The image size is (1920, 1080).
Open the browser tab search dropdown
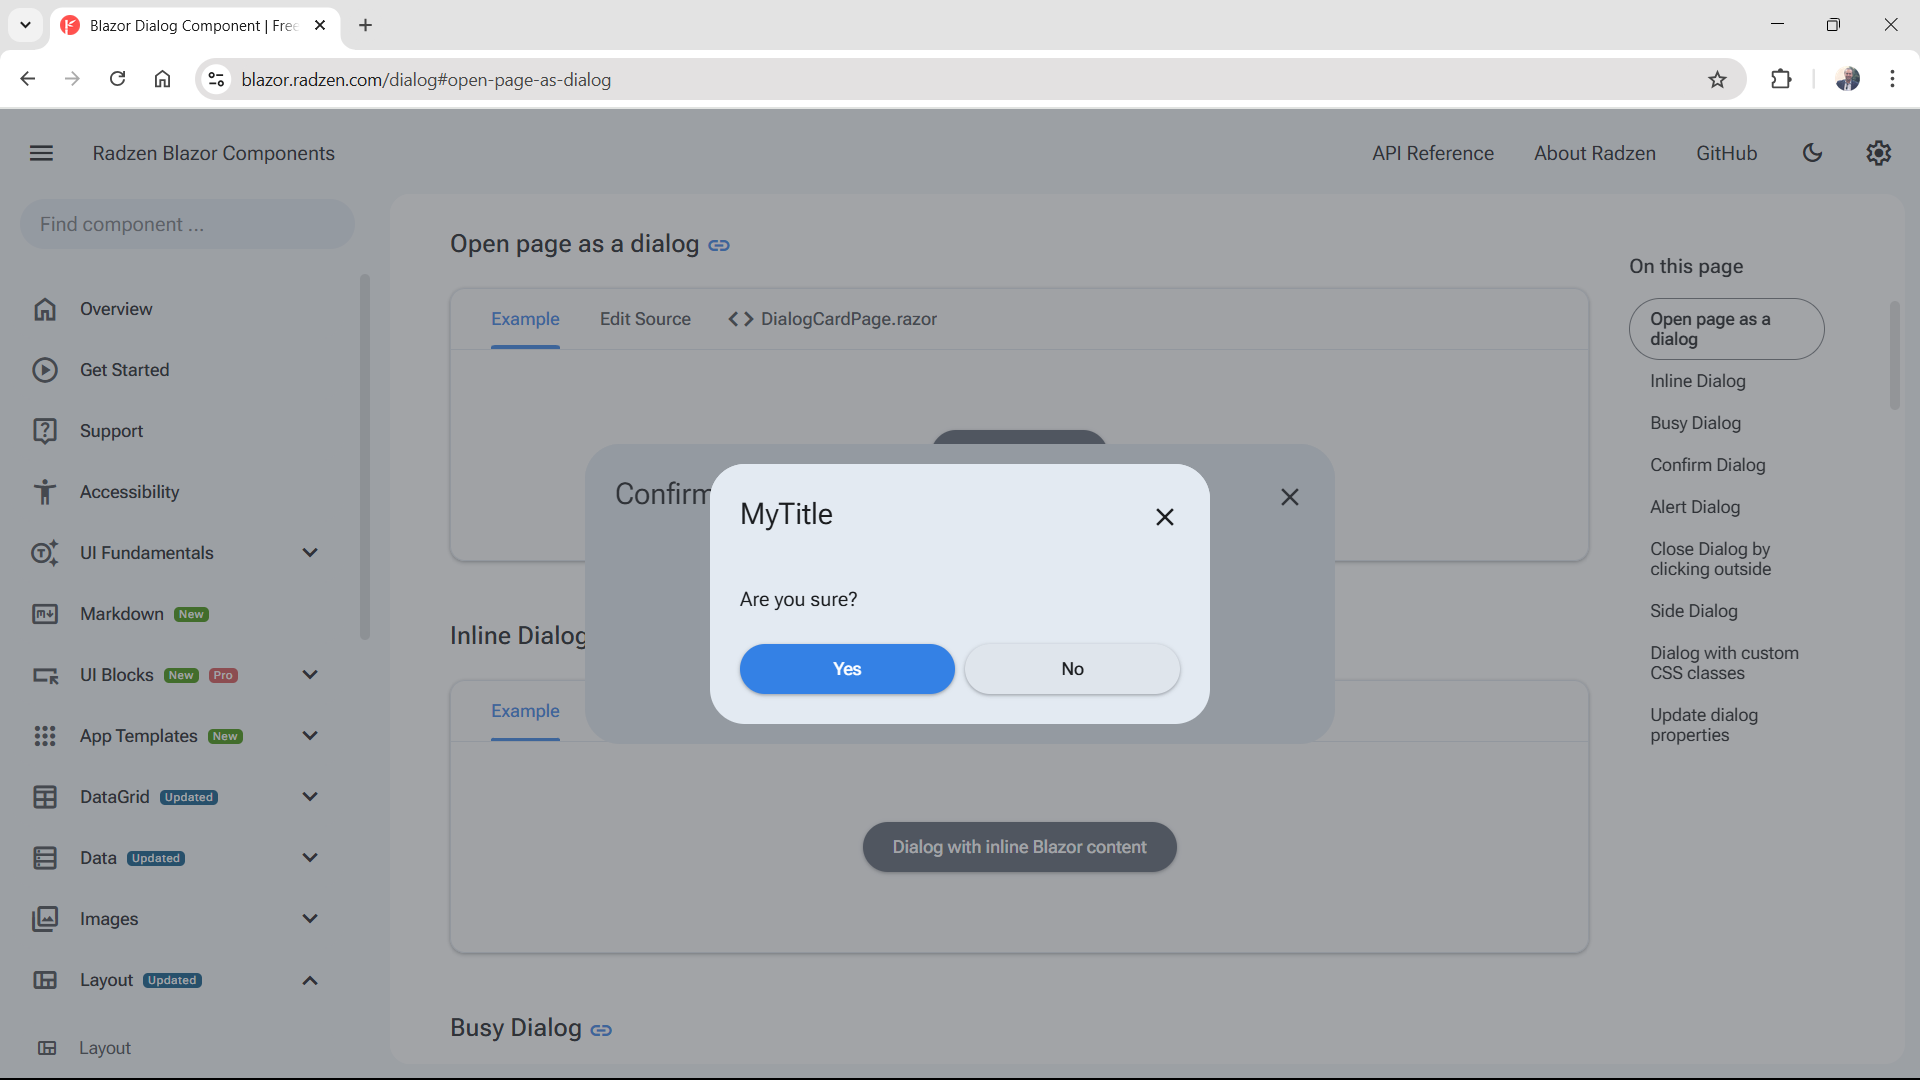(25, 25)
